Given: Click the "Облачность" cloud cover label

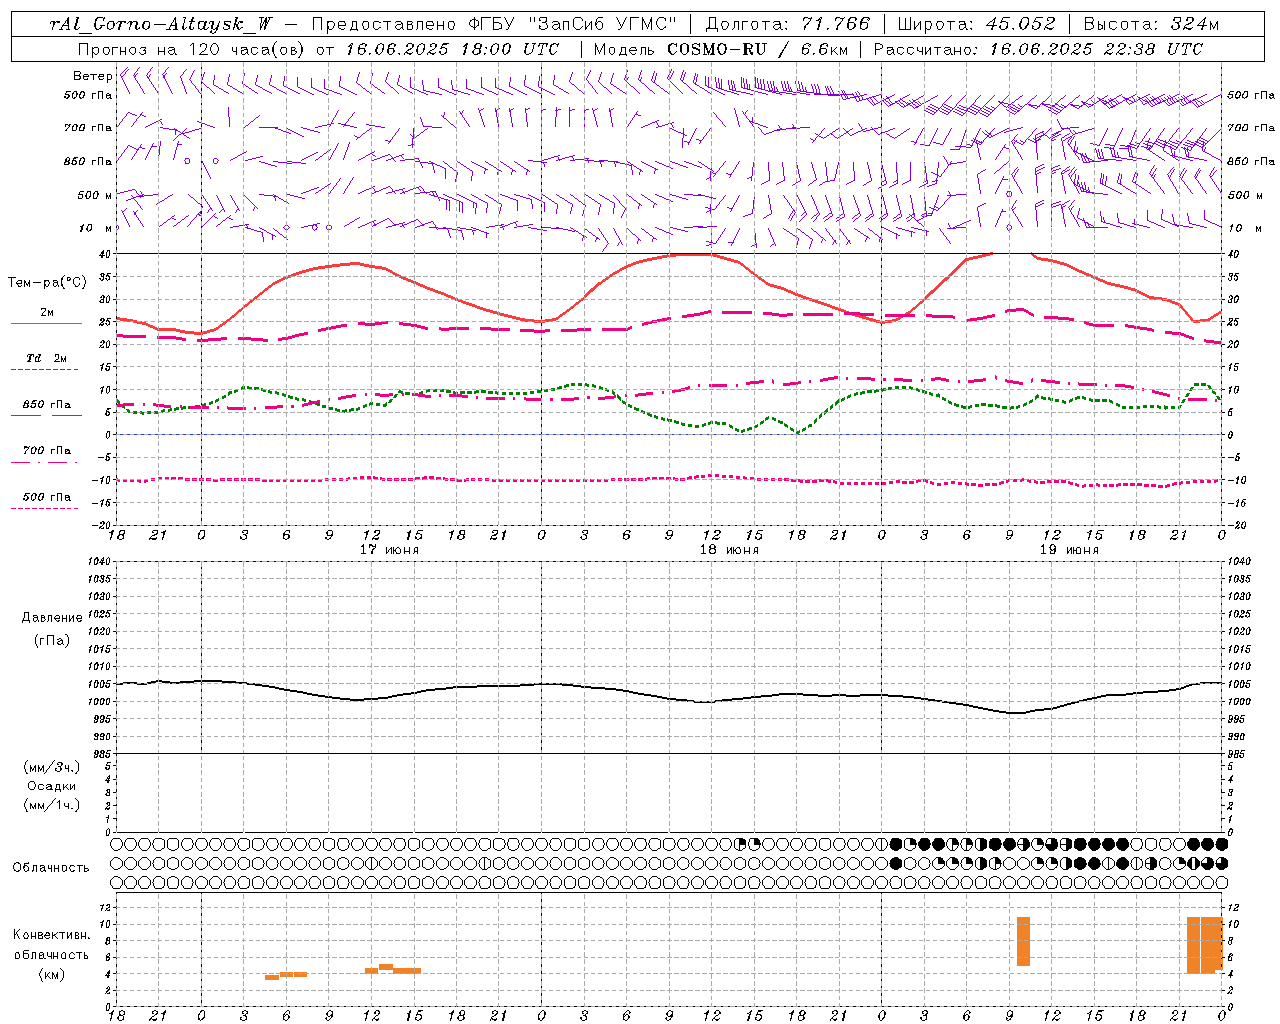Looking at the screenshot, I should click(x=51, y=867).
